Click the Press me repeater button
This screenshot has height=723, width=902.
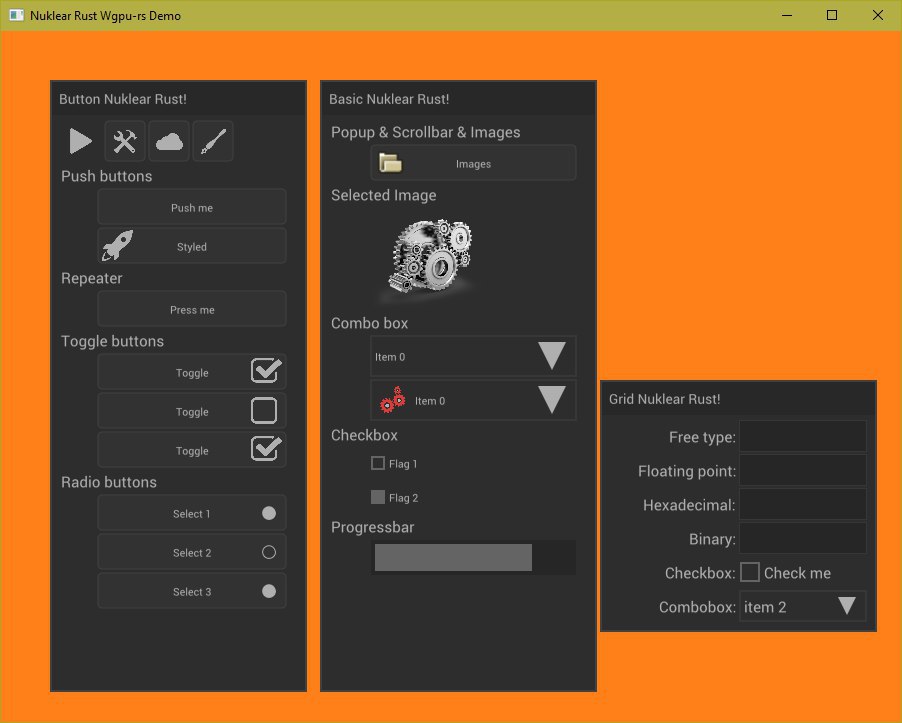click(x=192, y=309)
